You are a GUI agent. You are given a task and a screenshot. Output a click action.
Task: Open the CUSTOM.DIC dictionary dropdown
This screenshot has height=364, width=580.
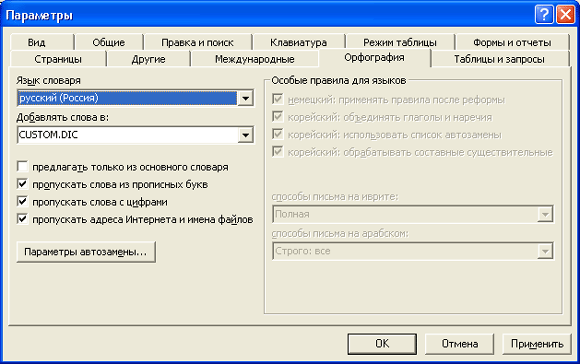(245, 135)
